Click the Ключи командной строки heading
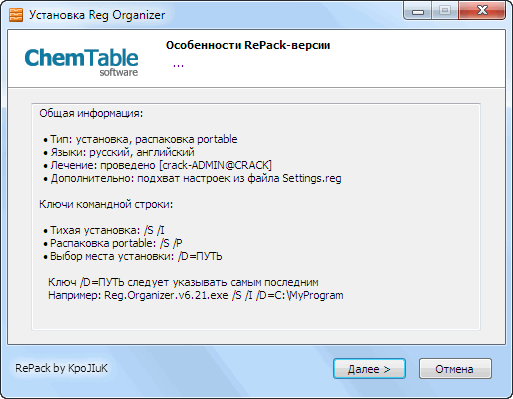This screenshot has width=513, height=399. (106, 204)
